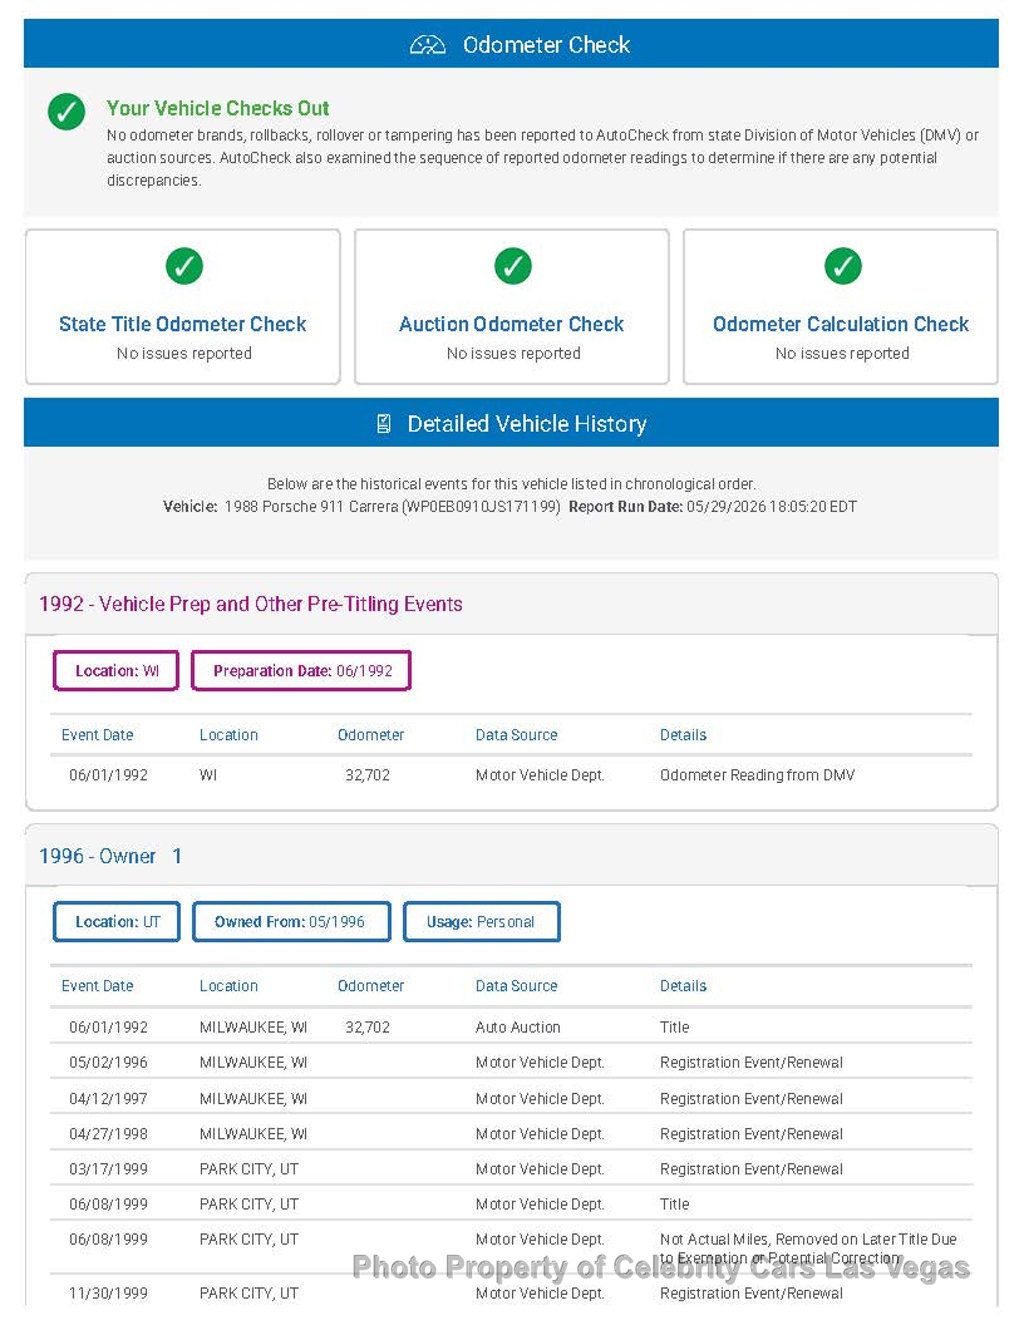Click the Auction Odometer Check green checkmark
The width and height of the screenshot is (1024, 1325).
point(513,266)
